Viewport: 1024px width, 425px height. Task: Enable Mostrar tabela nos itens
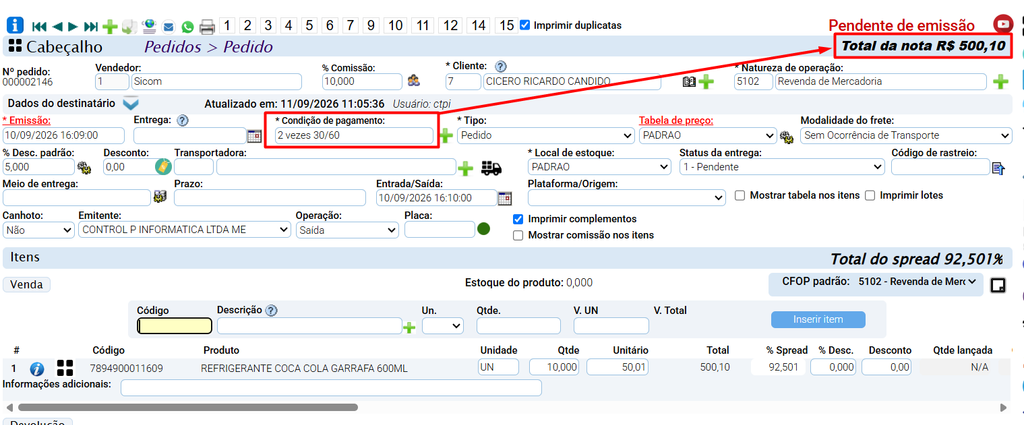point(740,195)
